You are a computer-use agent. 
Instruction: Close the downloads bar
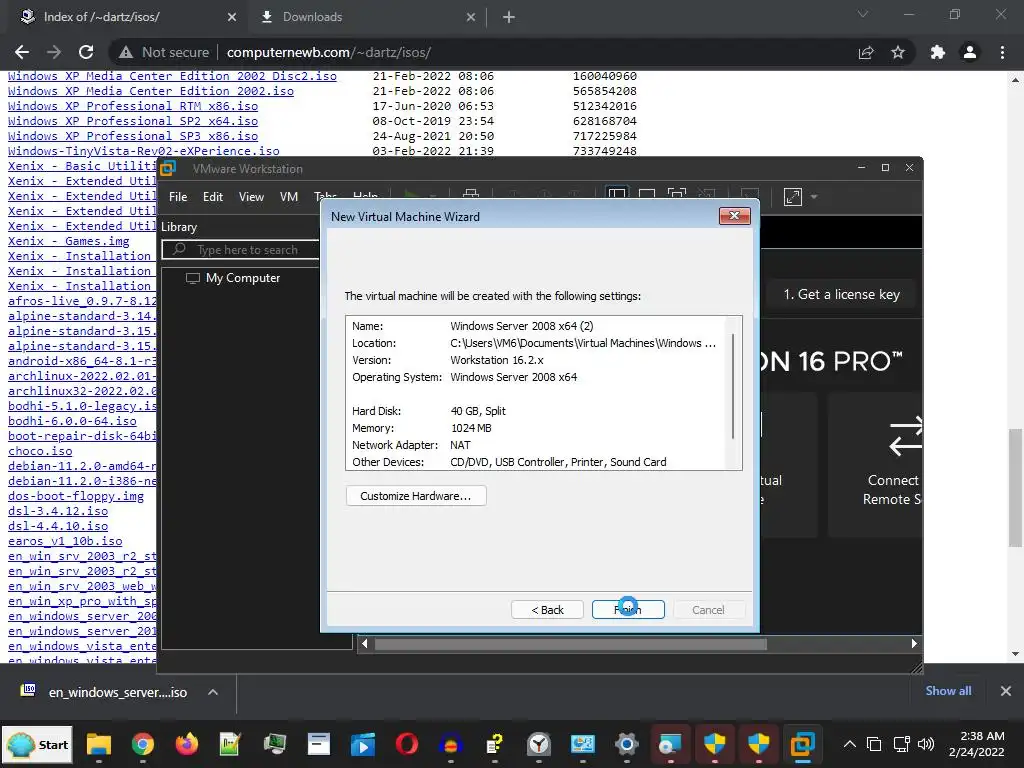[1006, 691]
